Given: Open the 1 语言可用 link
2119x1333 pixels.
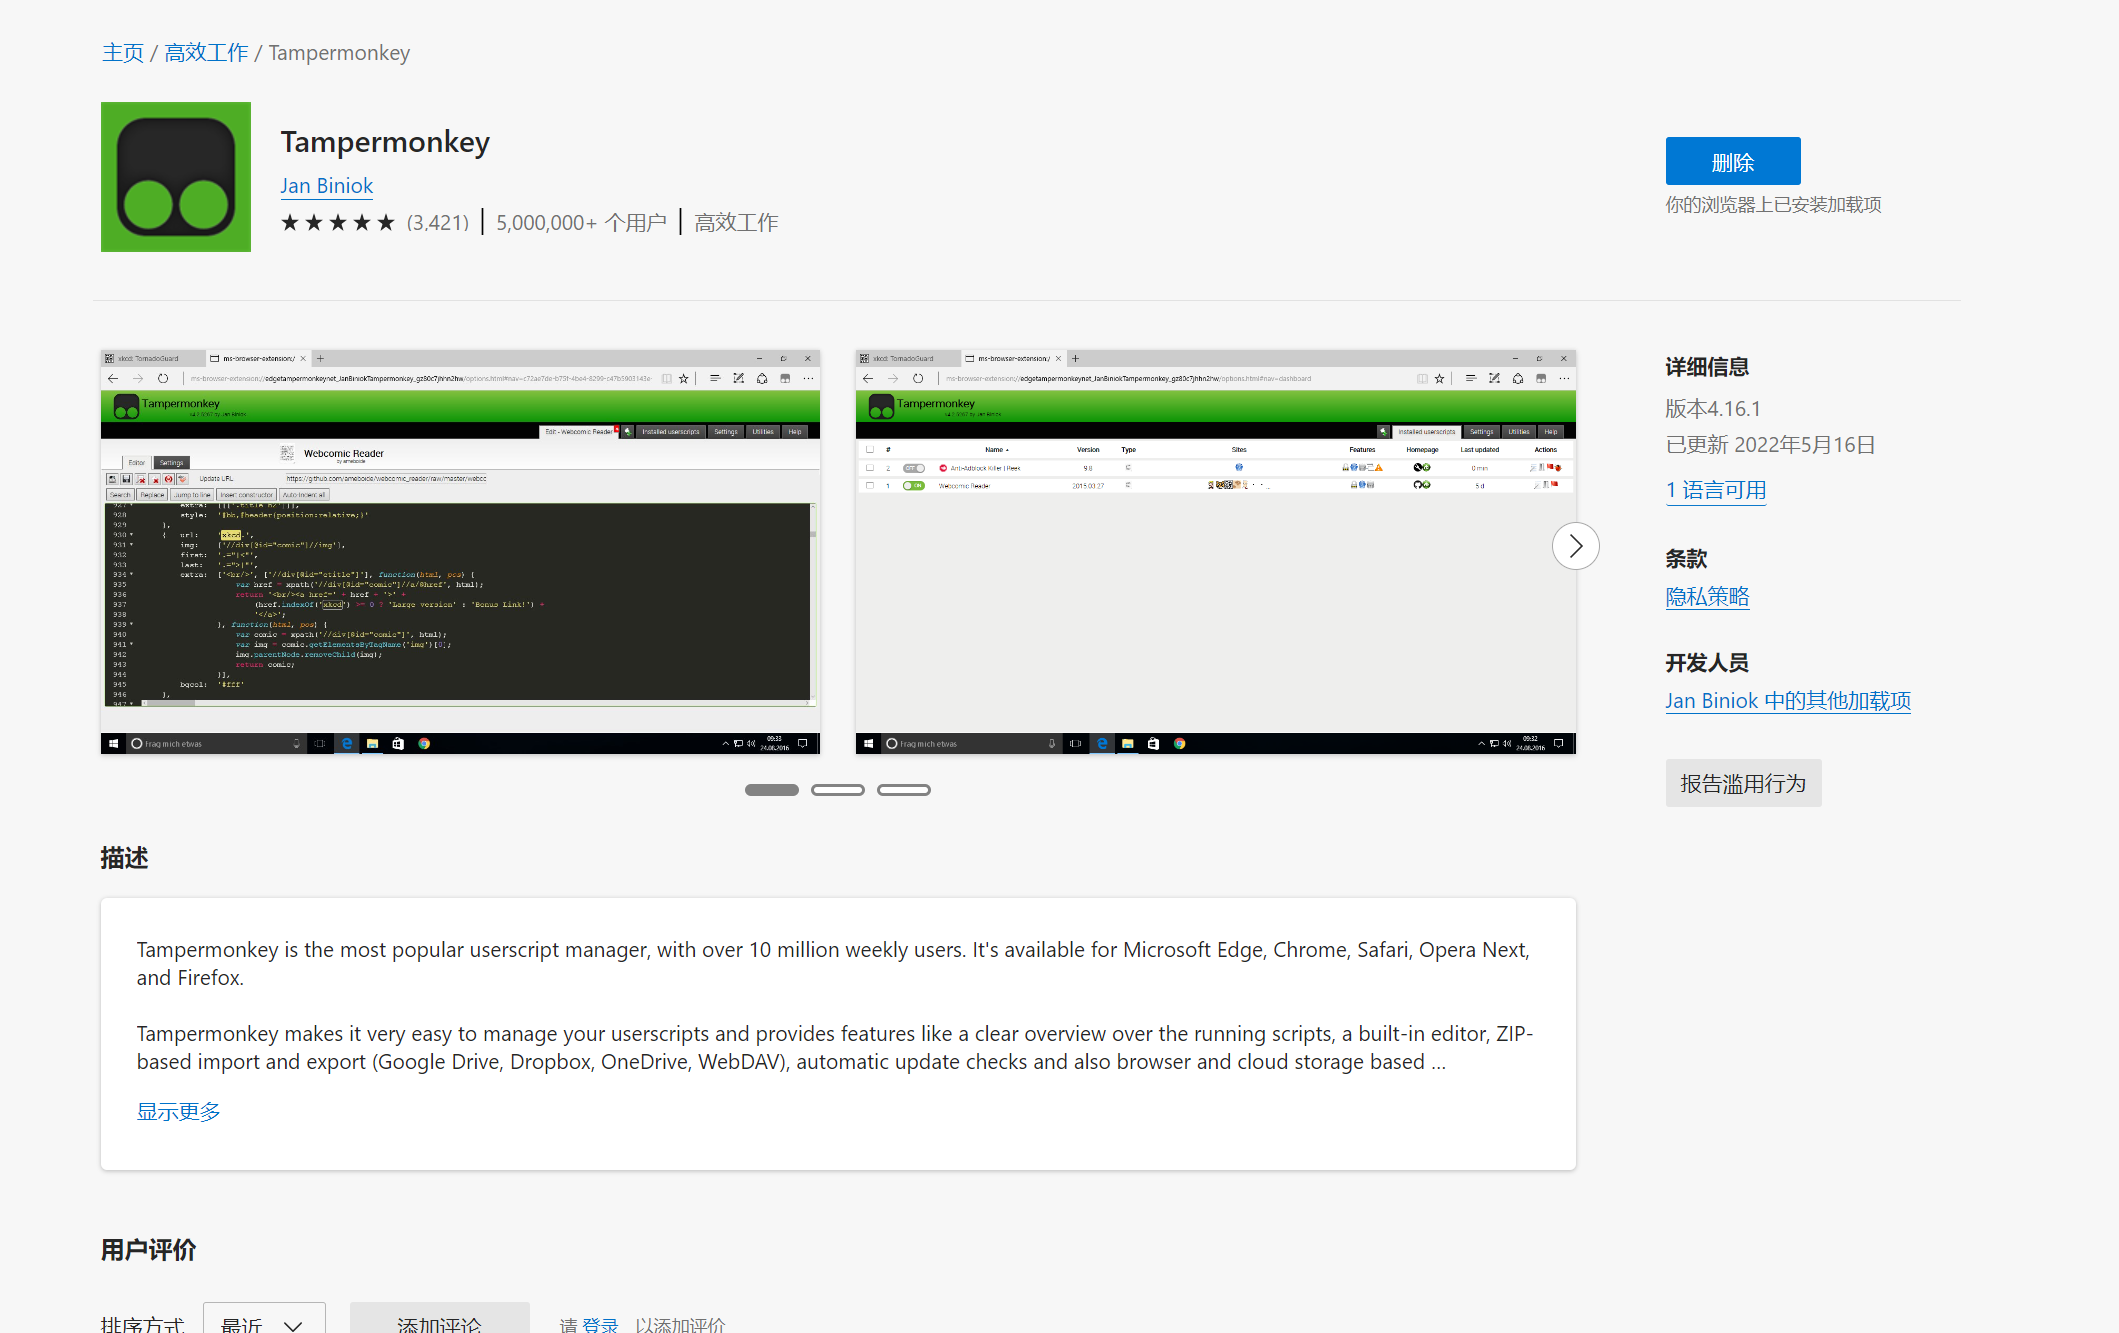Looking at the screenshot, I should [x=1716, y=490].
